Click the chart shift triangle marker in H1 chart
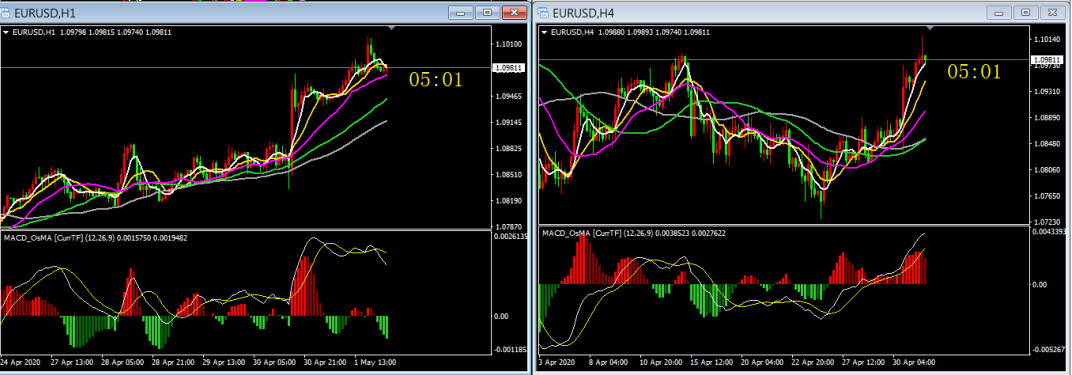This screenshot has width=1072, height=375. tap(391, 28)
